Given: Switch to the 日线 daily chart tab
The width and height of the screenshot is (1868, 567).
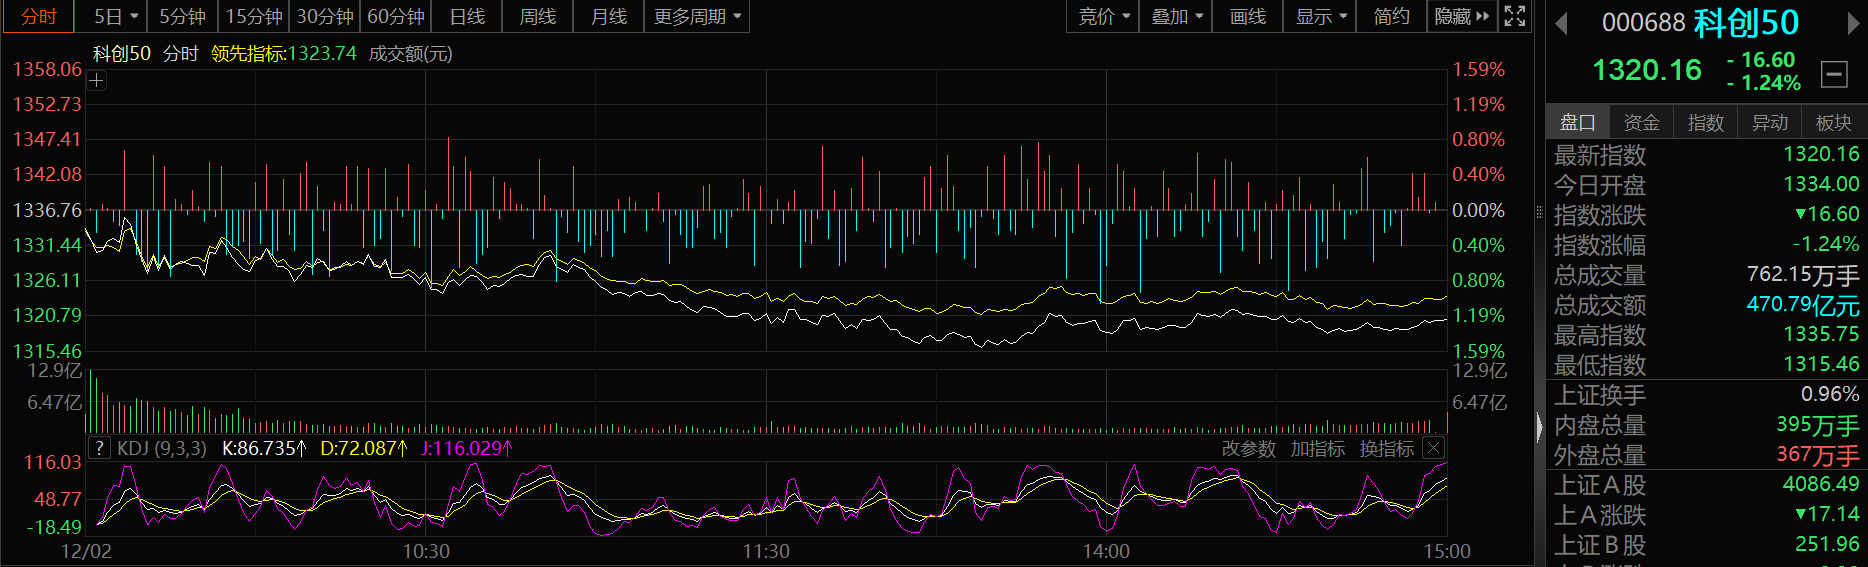Looking at the screenshot, I should pyautogui.click(x=467, y=17).
